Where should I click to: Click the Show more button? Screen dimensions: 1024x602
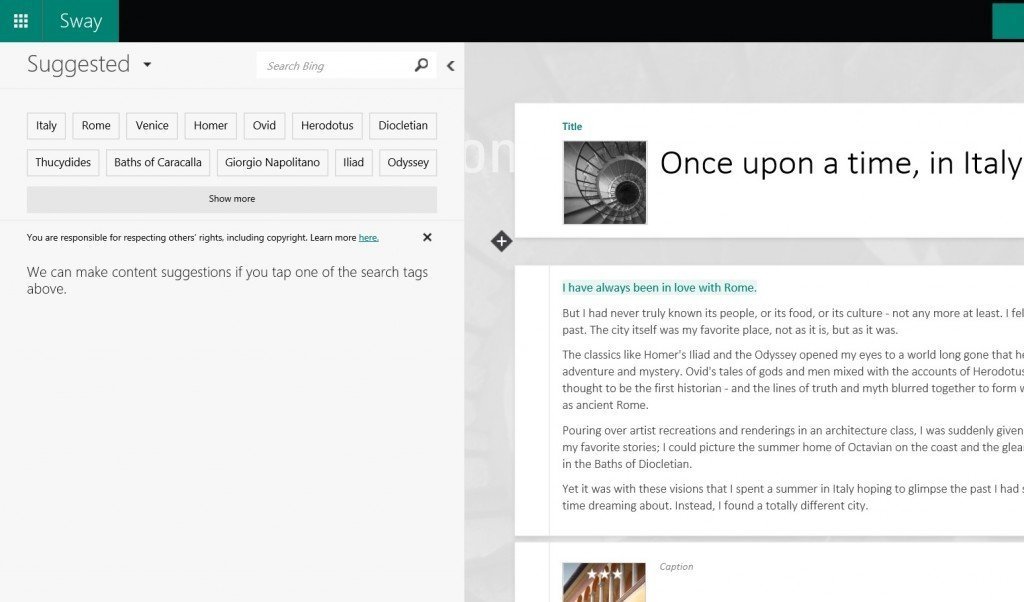tap(231, 199)
